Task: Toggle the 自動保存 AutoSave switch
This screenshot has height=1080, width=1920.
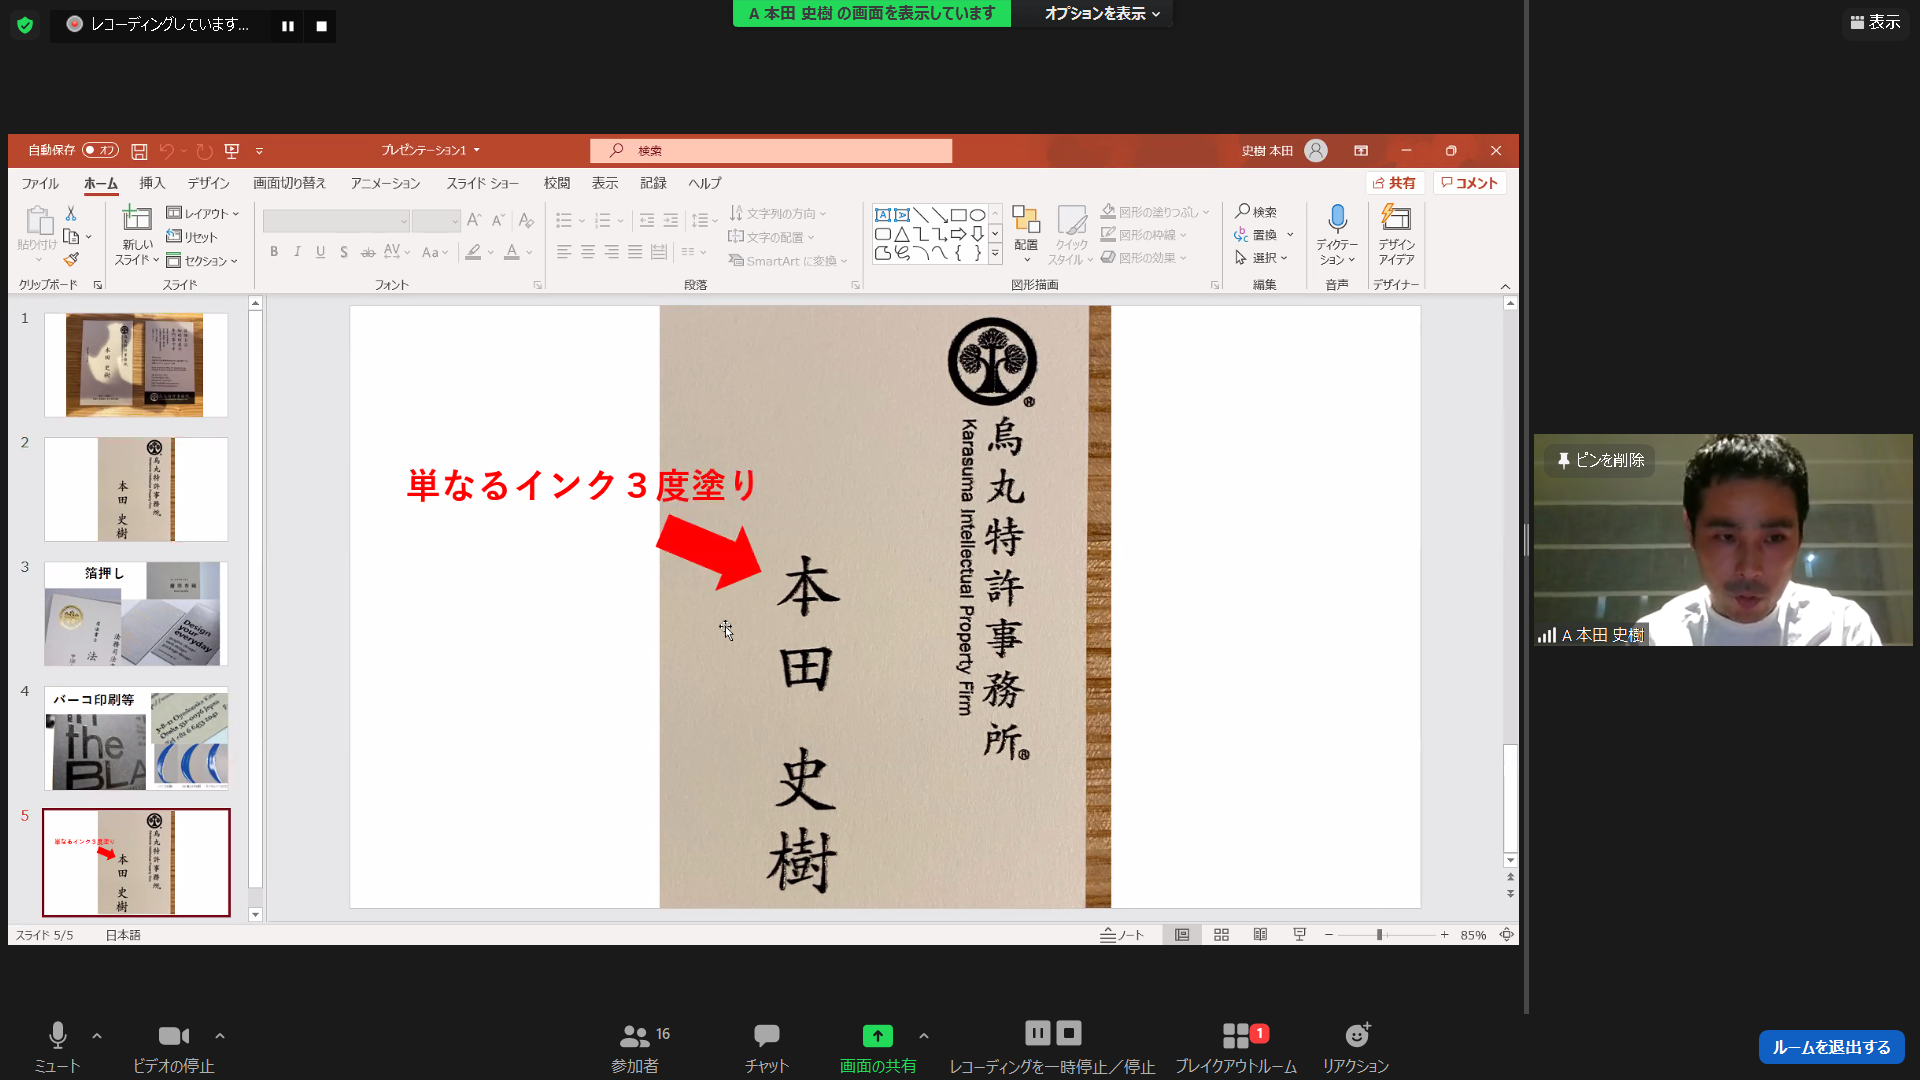Action: [100, 150]
